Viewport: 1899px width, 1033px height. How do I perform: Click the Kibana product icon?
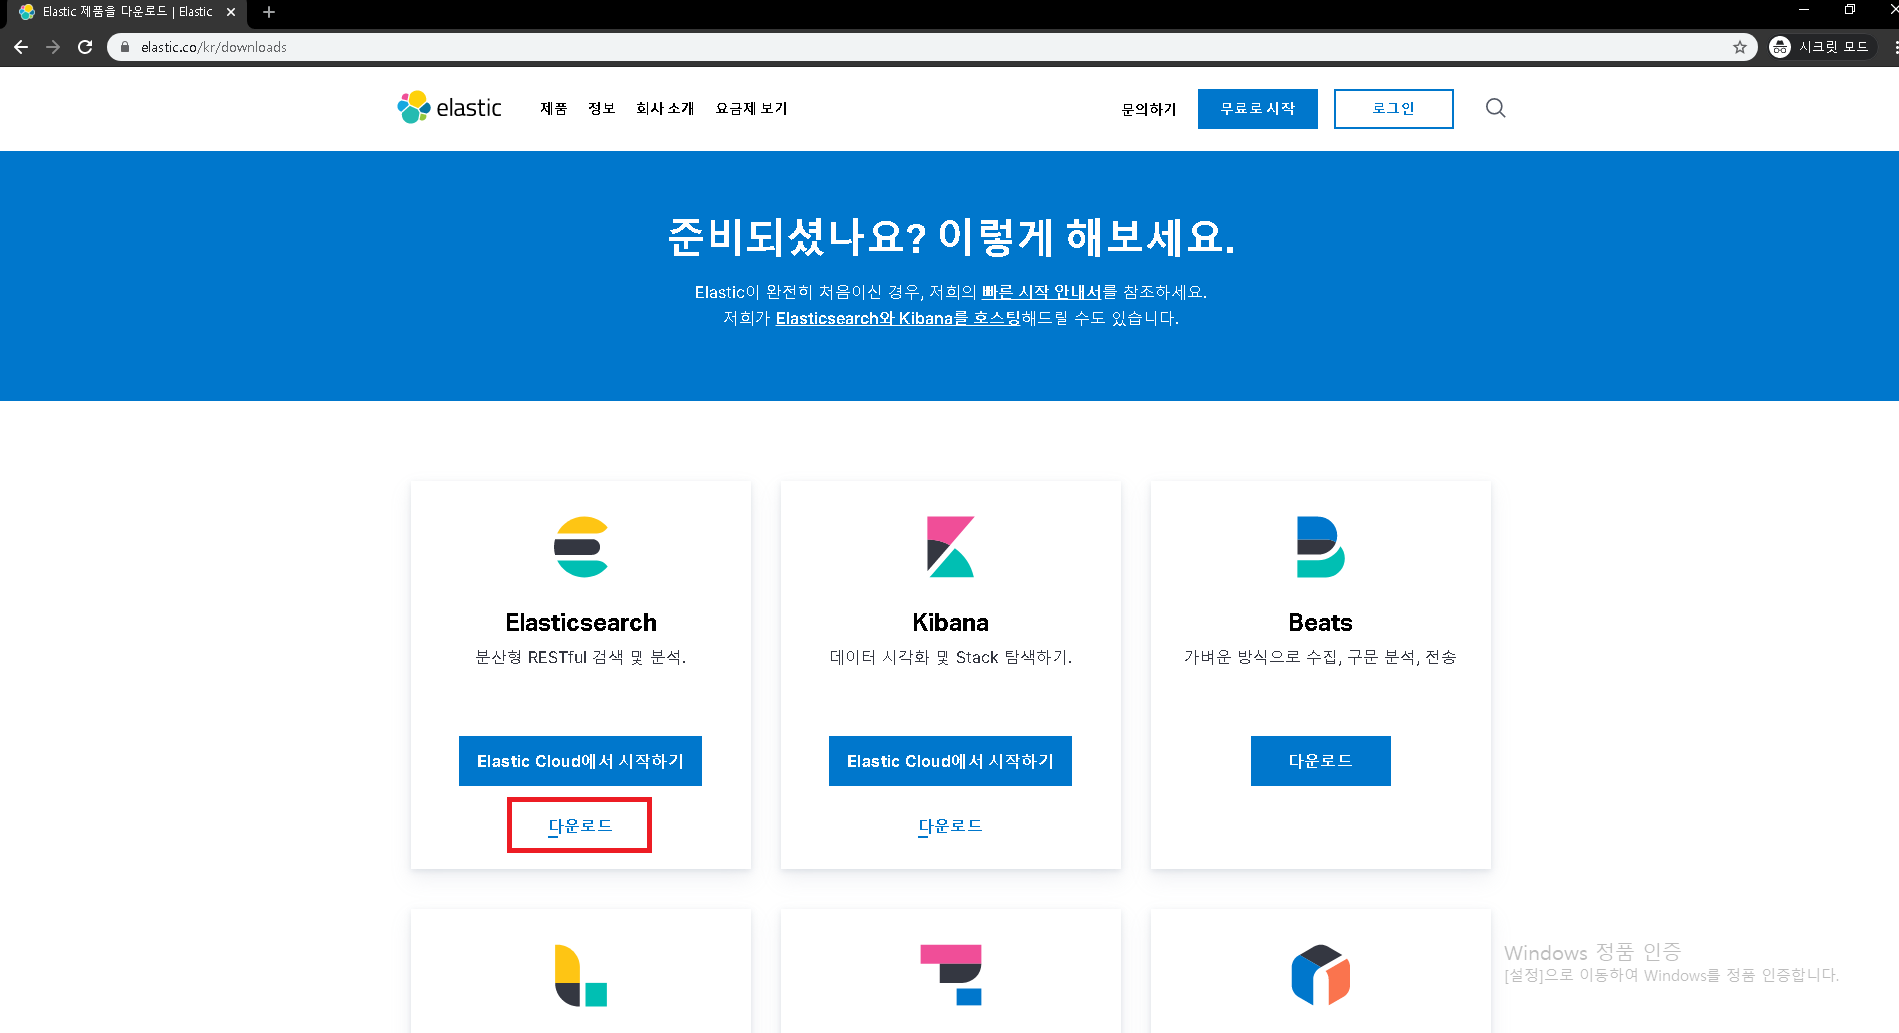point(950,547)
